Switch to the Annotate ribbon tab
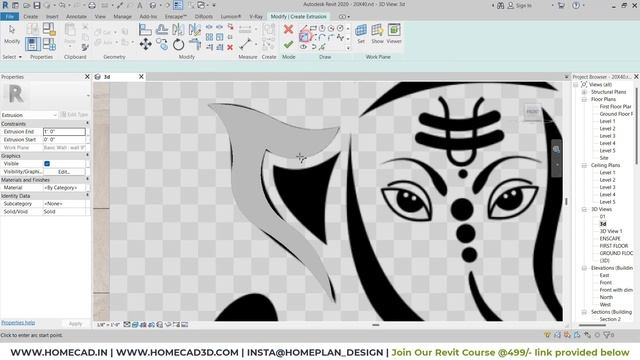The height and width of the screenshot is (360, 640). pyautogui.click(x=76, y=17)
